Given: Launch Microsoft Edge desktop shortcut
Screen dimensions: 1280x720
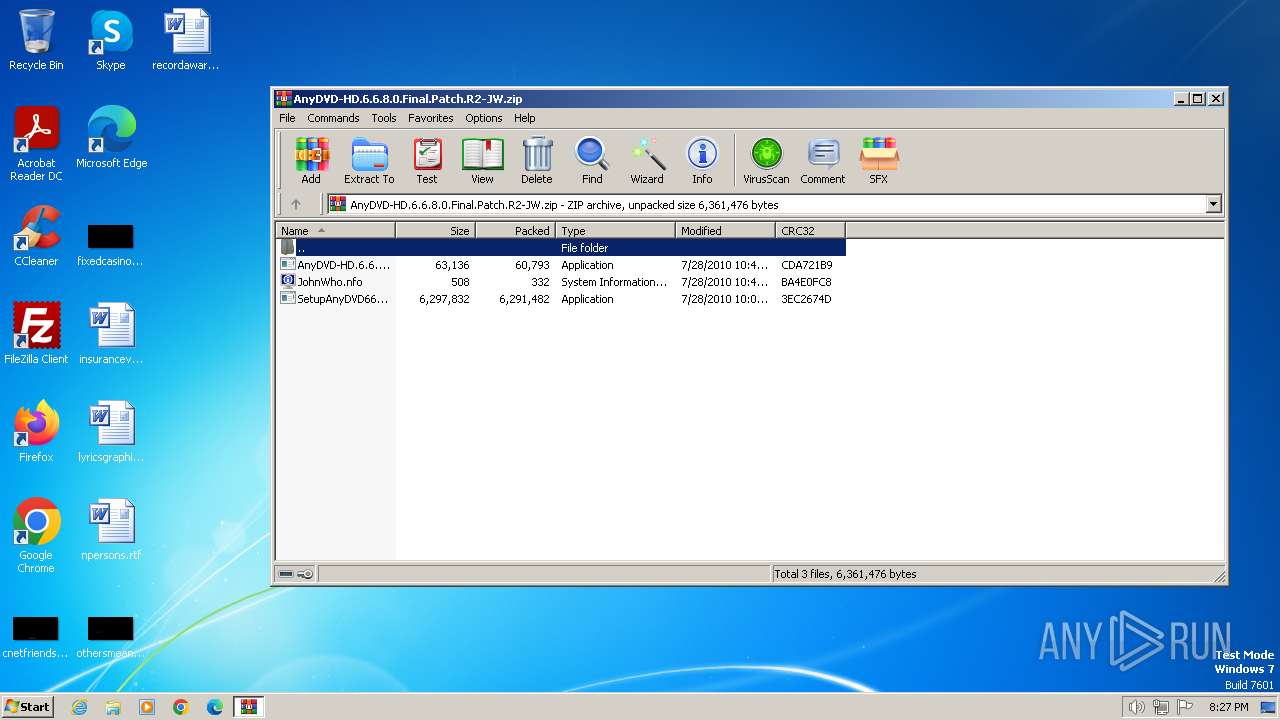Looking at the screenshot, I should click(x=111, y=138).
